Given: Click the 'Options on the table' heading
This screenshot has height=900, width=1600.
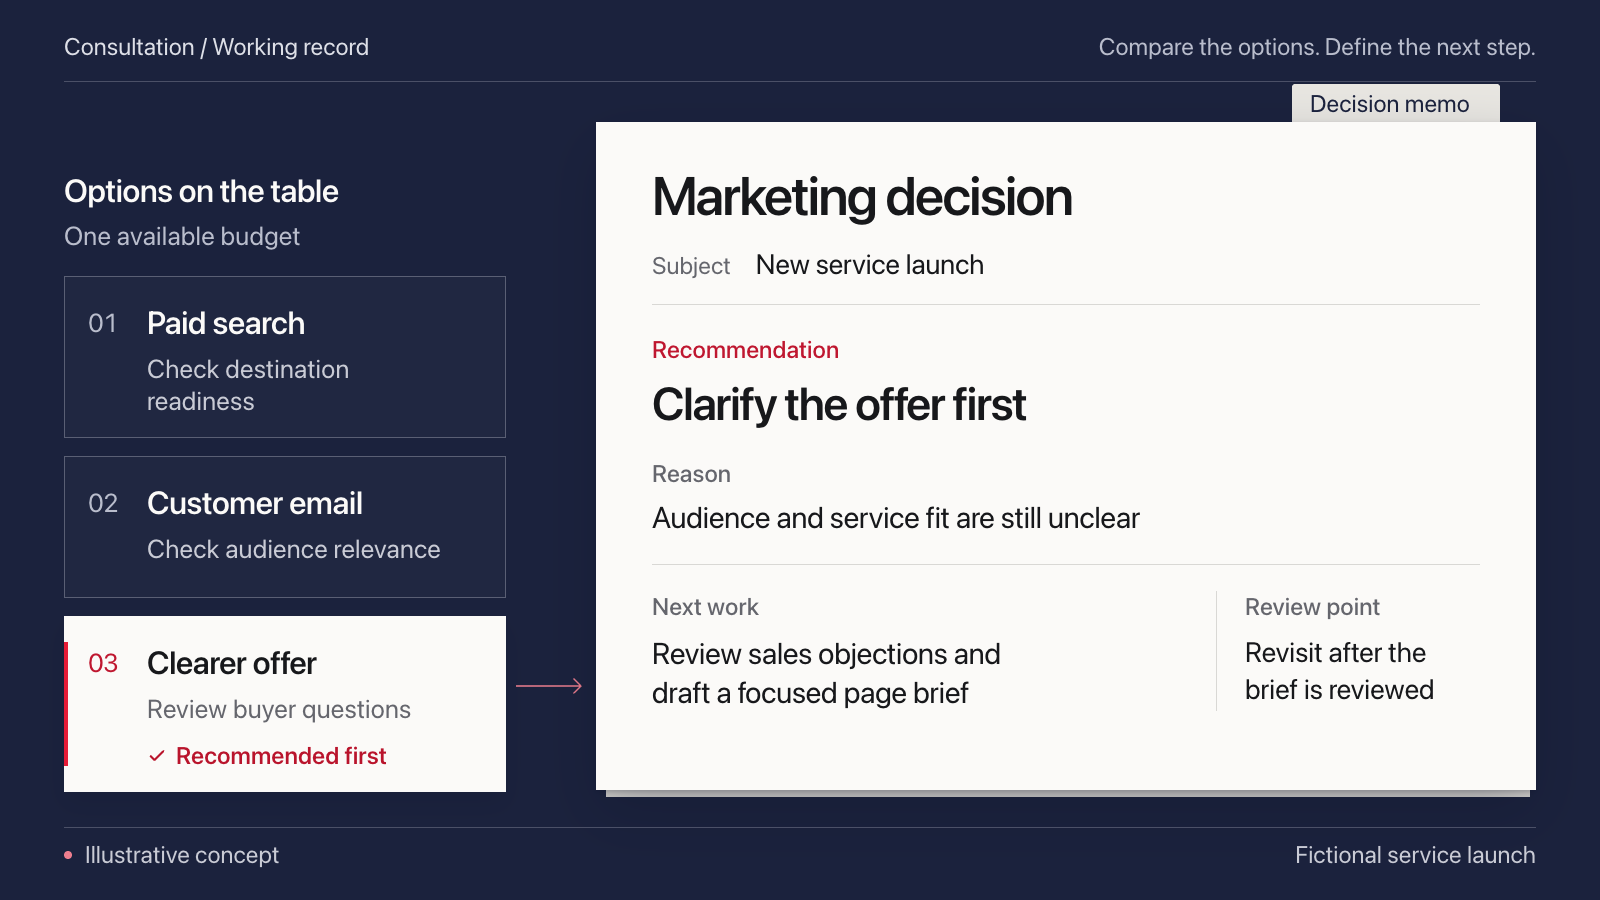Looking at the screenshot, I should pos(201,191).
